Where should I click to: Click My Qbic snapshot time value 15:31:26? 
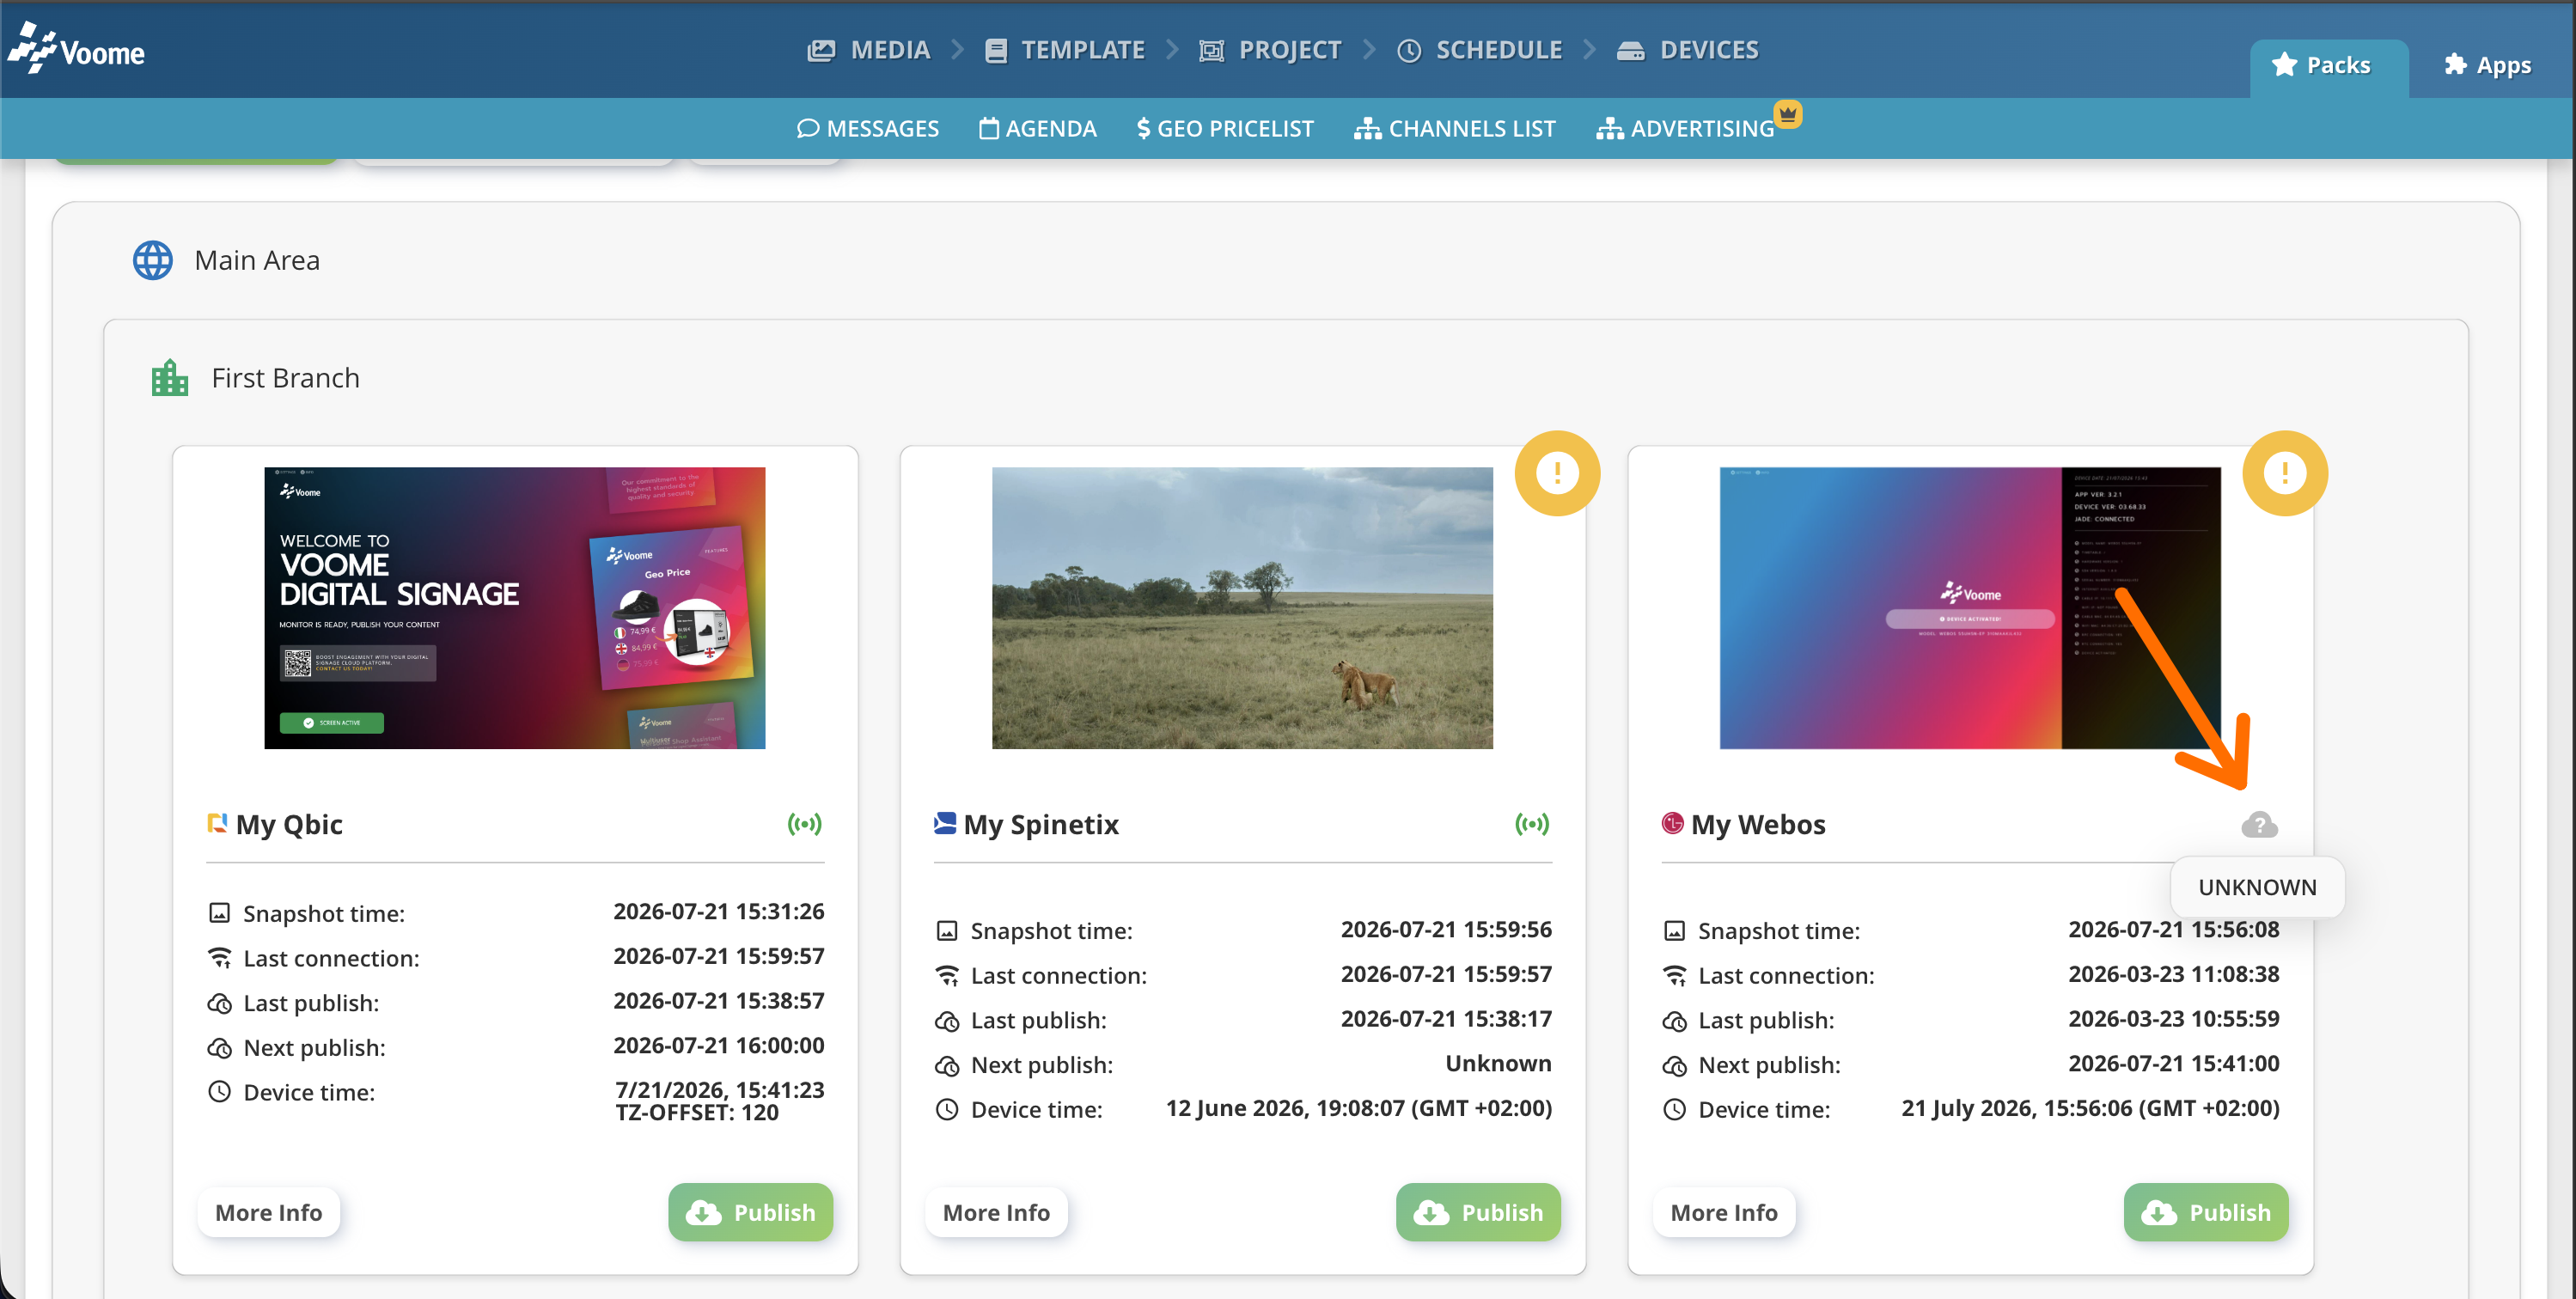[719, 912]
